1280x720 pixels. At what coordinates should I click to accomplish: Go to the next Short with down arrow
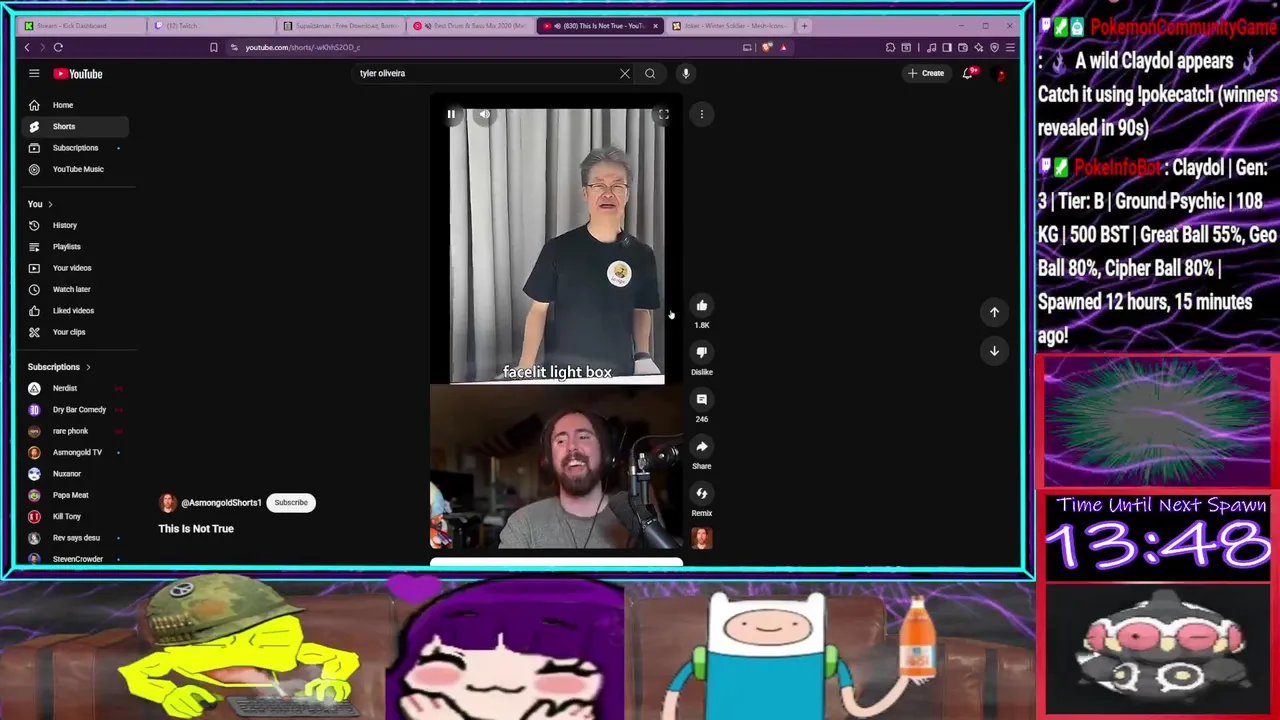tap(994, 351)
